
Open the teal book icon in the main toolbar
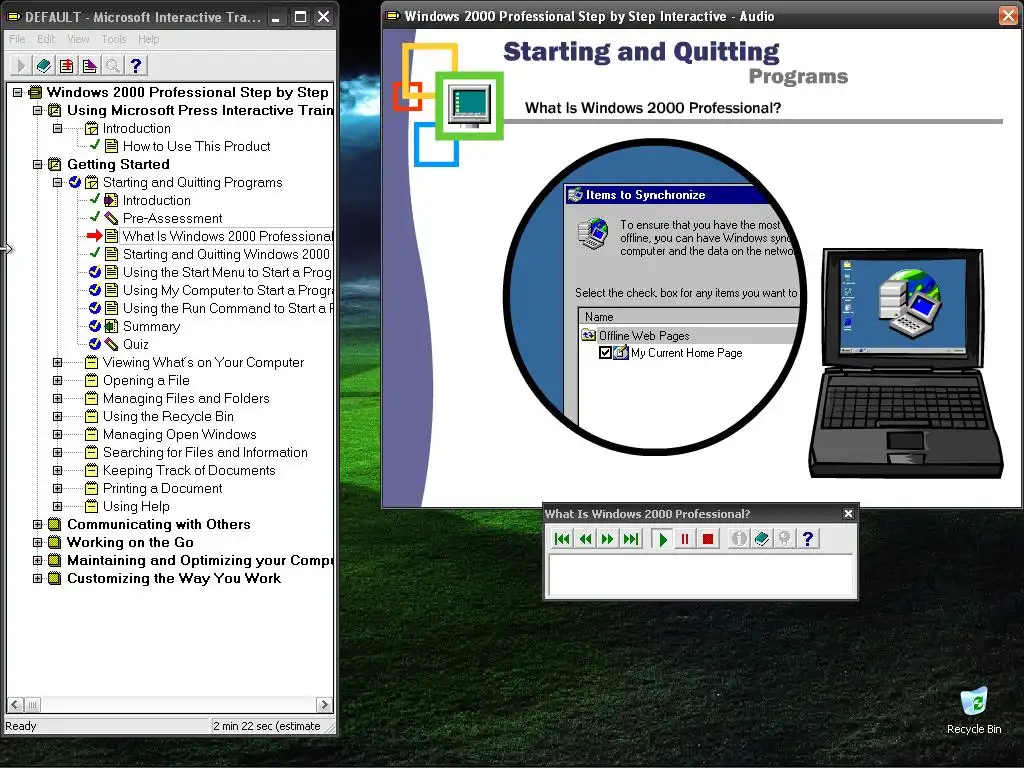(x=44, y=65)
